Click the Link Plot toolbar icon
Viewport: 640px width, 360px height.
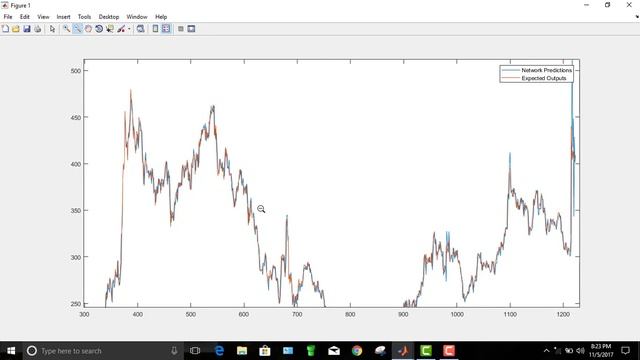point(140,29)
